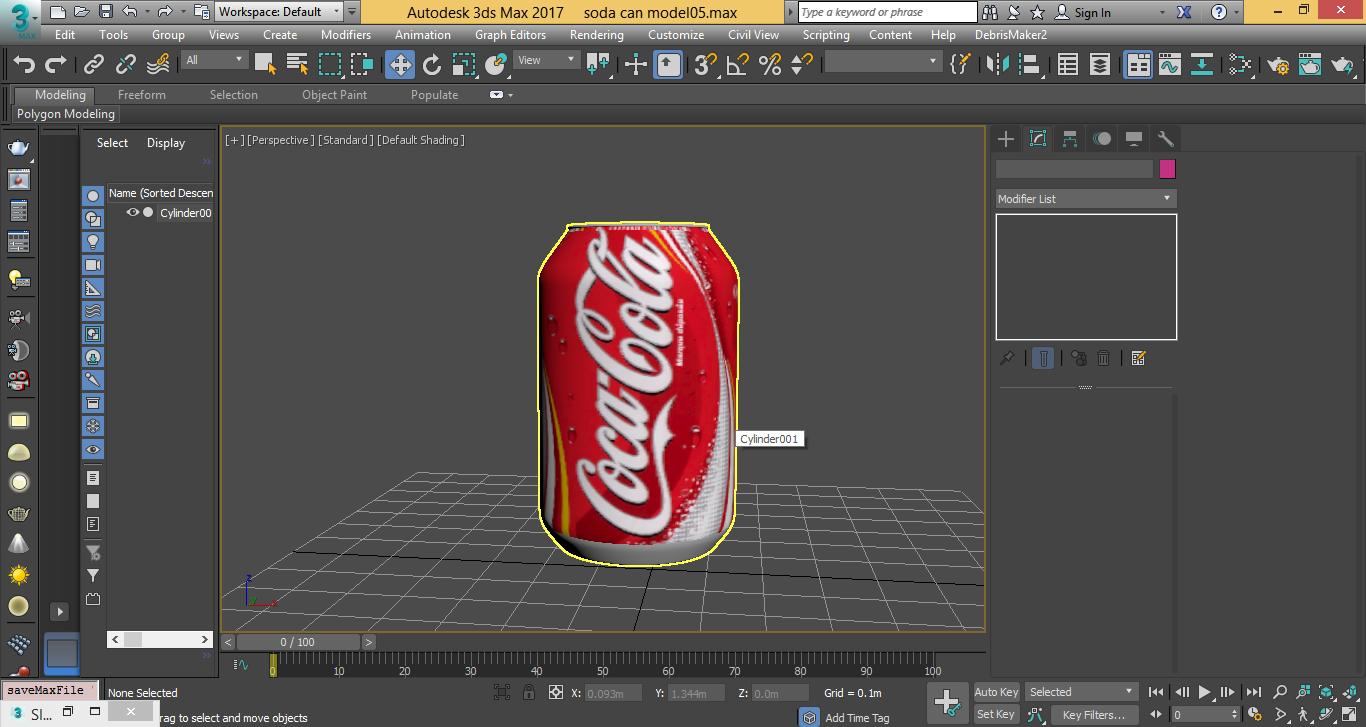Activate the Select and Place tool
The height and width of the screenshot is (727, 1366).
point(496,65)
